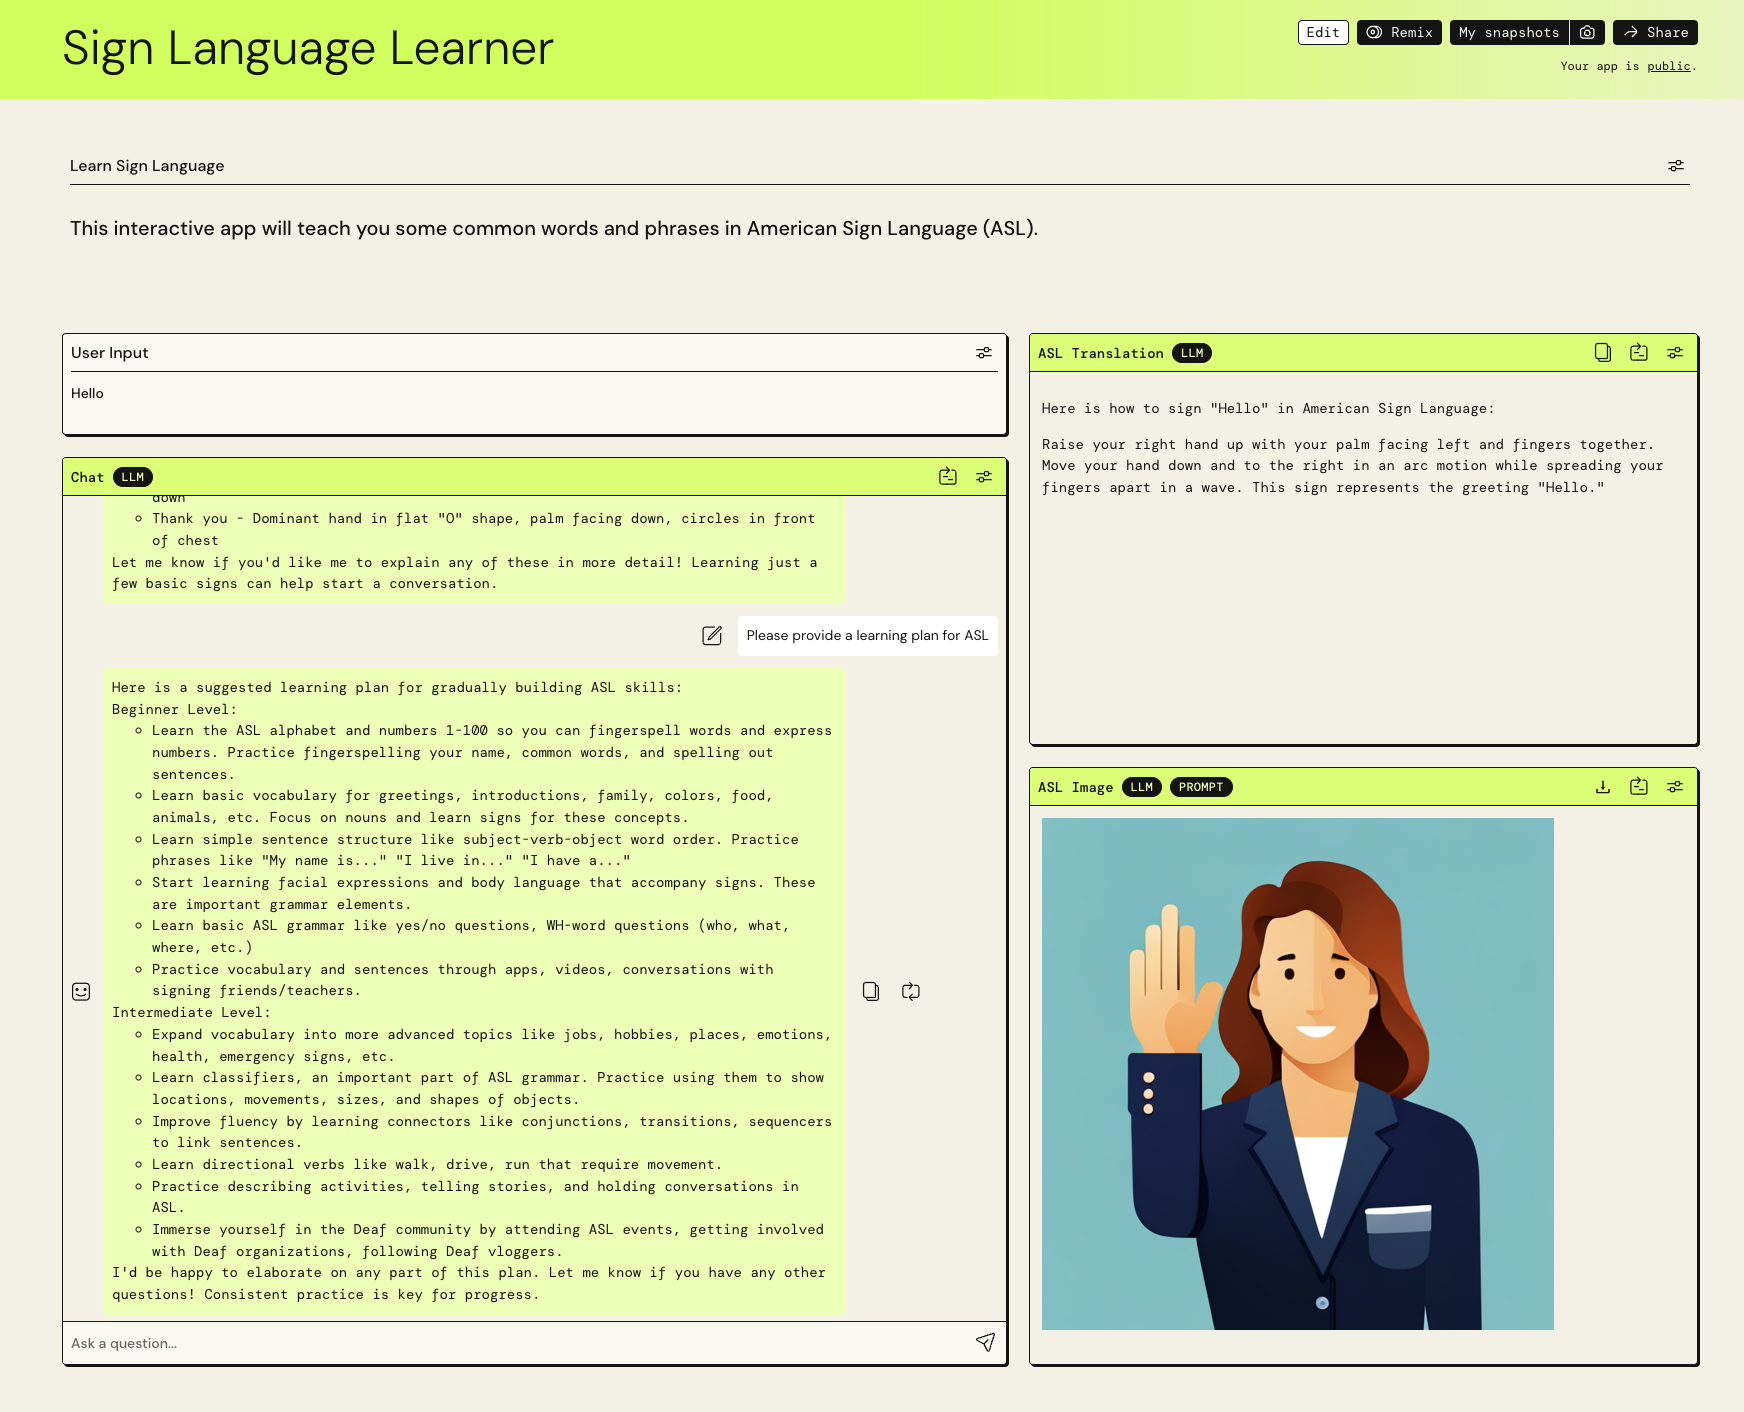The width and height of the screenshot is (1744, 1412).
Task: Open the ASL Translation settings sliders
Action: pyautogui.click(x=1675, y=352)
